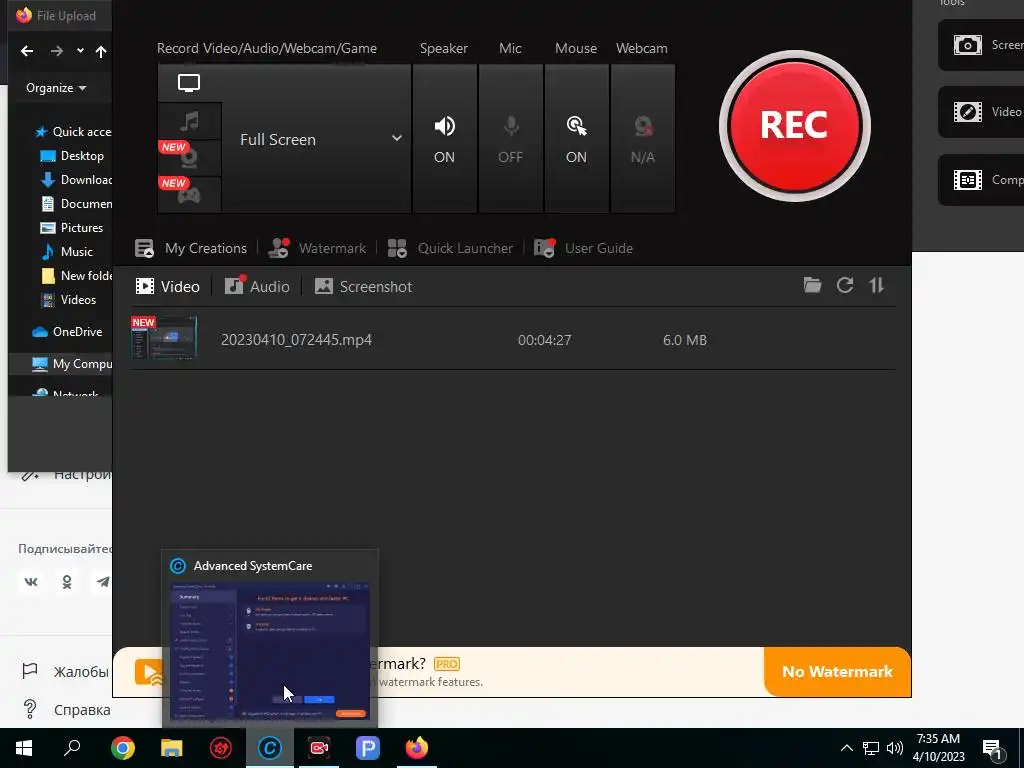Viewport: 1024px width, 768px height.
Task: Select My Computer in the navigation tree
Action: pyautogui.click(x=72, y=364)
